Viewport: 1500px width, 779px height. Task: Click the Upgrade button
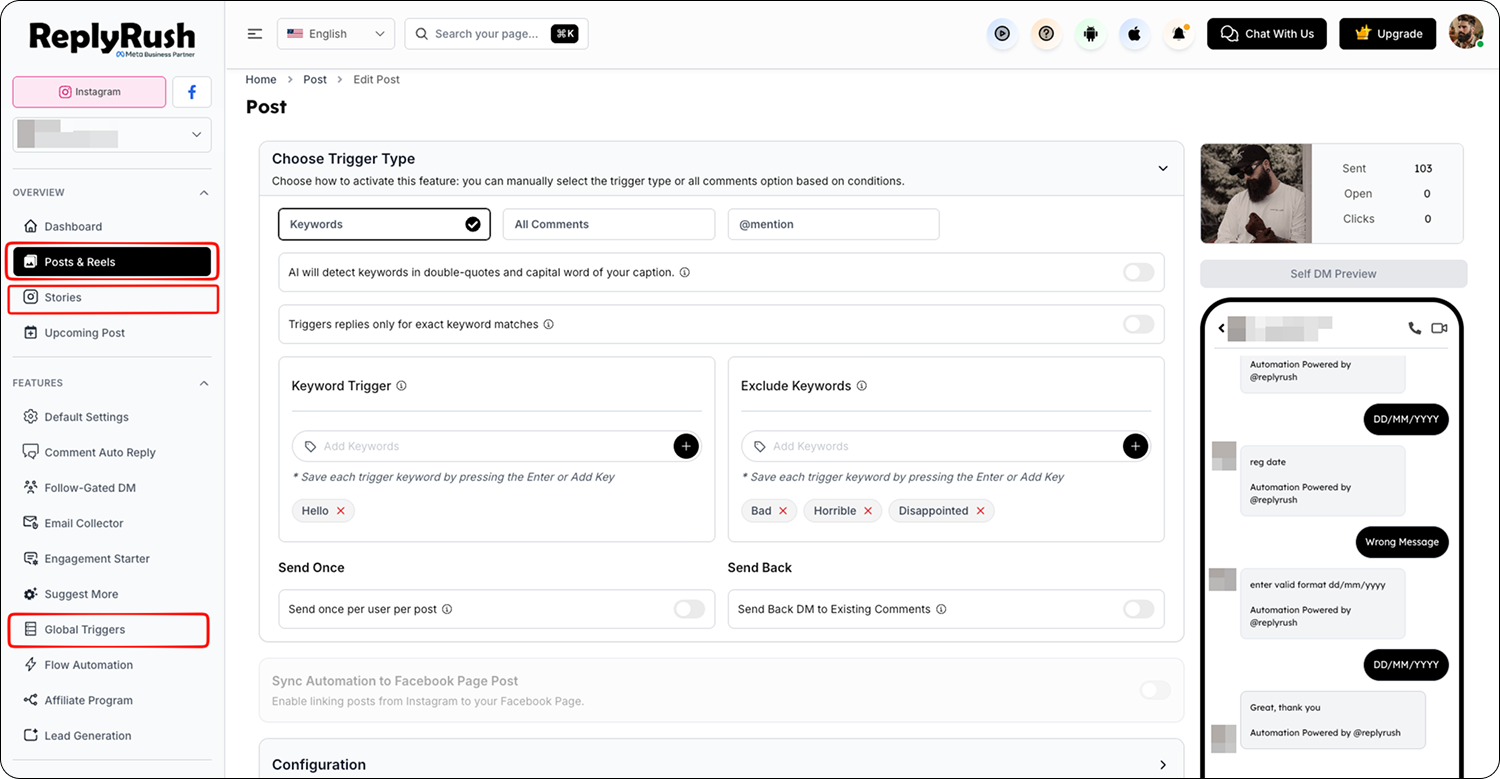click(1388, 34)
